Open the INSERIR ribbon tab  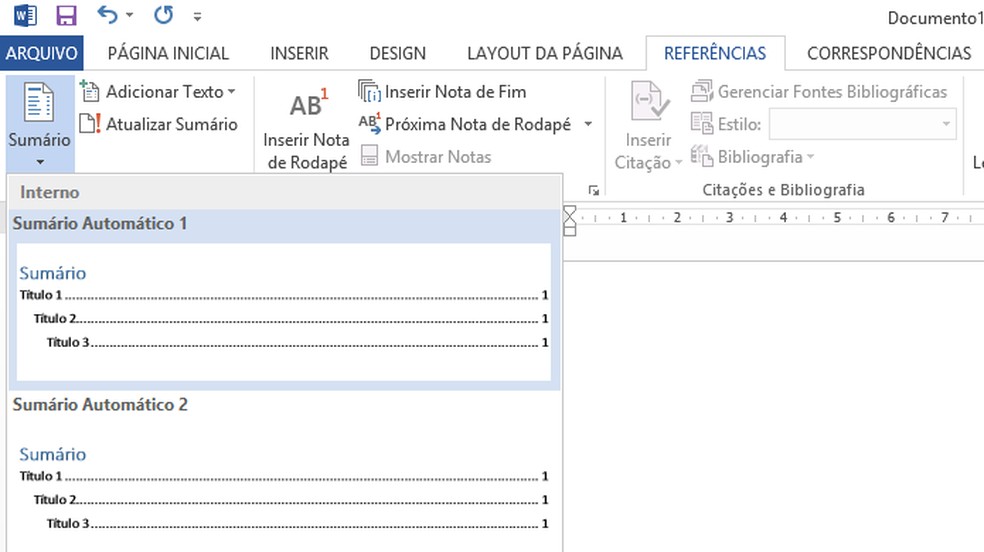tap(299, 53)
